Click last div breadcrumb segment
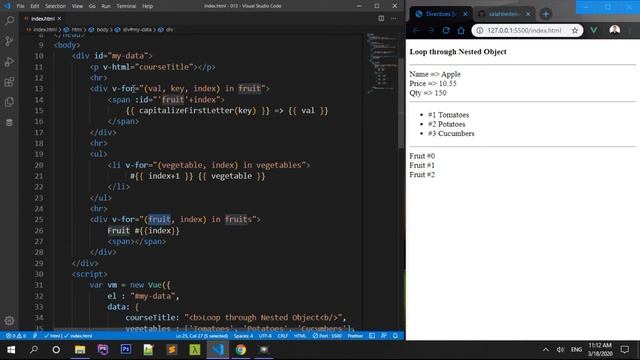640x360 pixels. 169,29
